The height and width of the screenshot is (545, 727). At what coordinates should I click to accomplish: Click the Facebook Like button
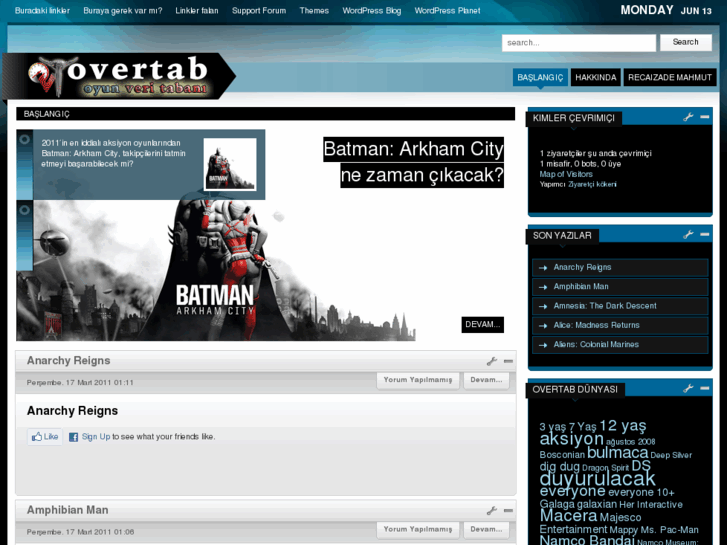coord(45,436)
